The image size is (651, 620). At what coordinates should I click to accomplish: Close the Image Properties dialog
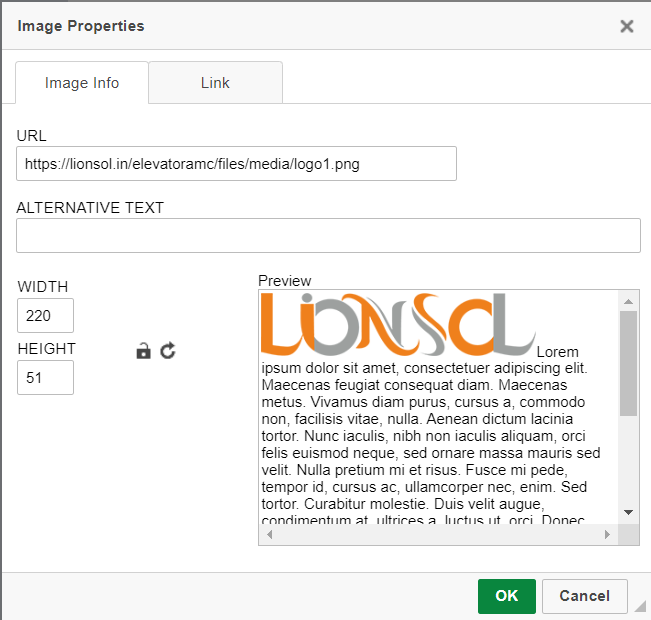(x=627, y=26)
